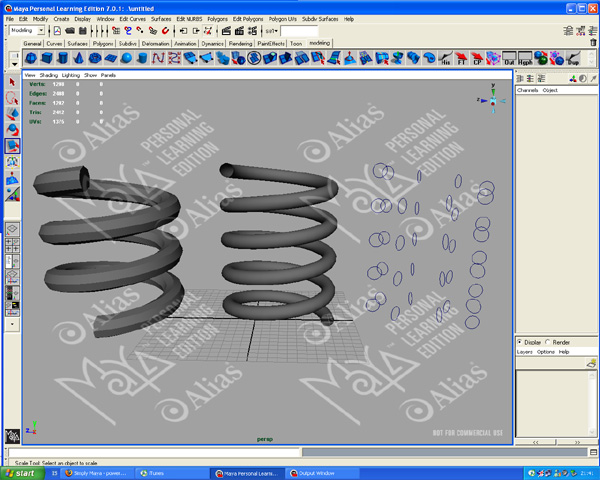Image resolution: width=600 pixels, height=480 pixels.
Task: Select the Universal Manipulator tool
Action: click(x=12, y=162)
